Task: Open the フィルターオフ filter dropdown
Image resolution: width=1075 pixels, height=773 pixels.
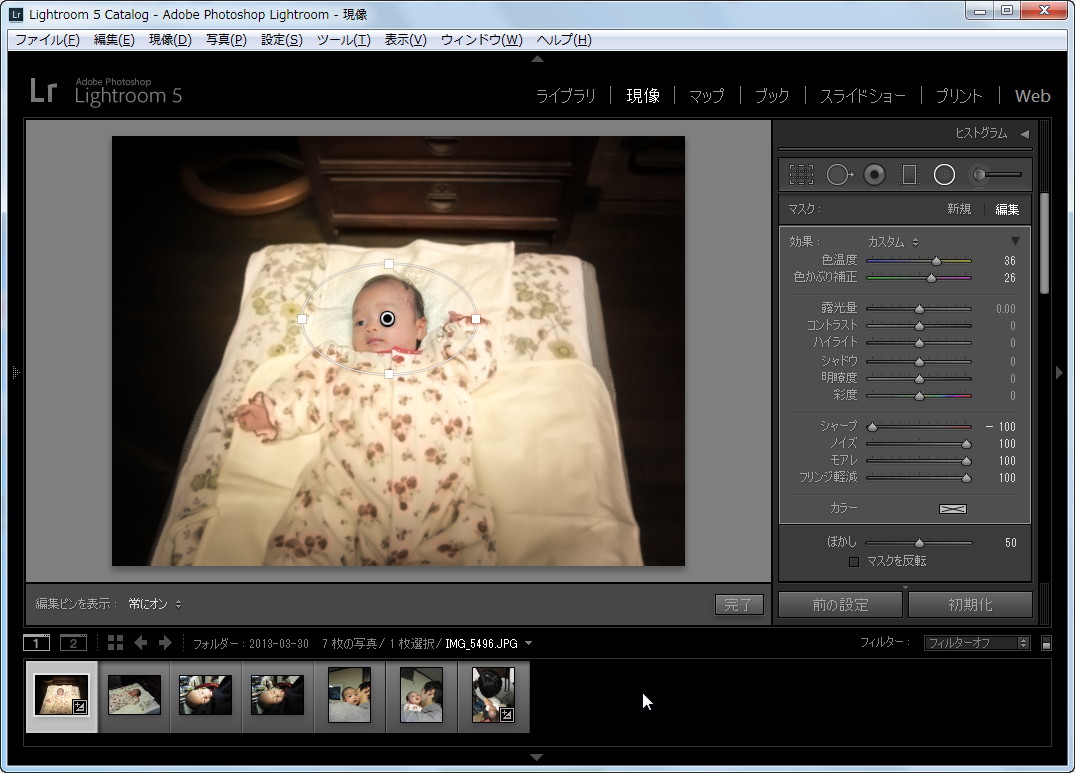Action: pos(976,643)
